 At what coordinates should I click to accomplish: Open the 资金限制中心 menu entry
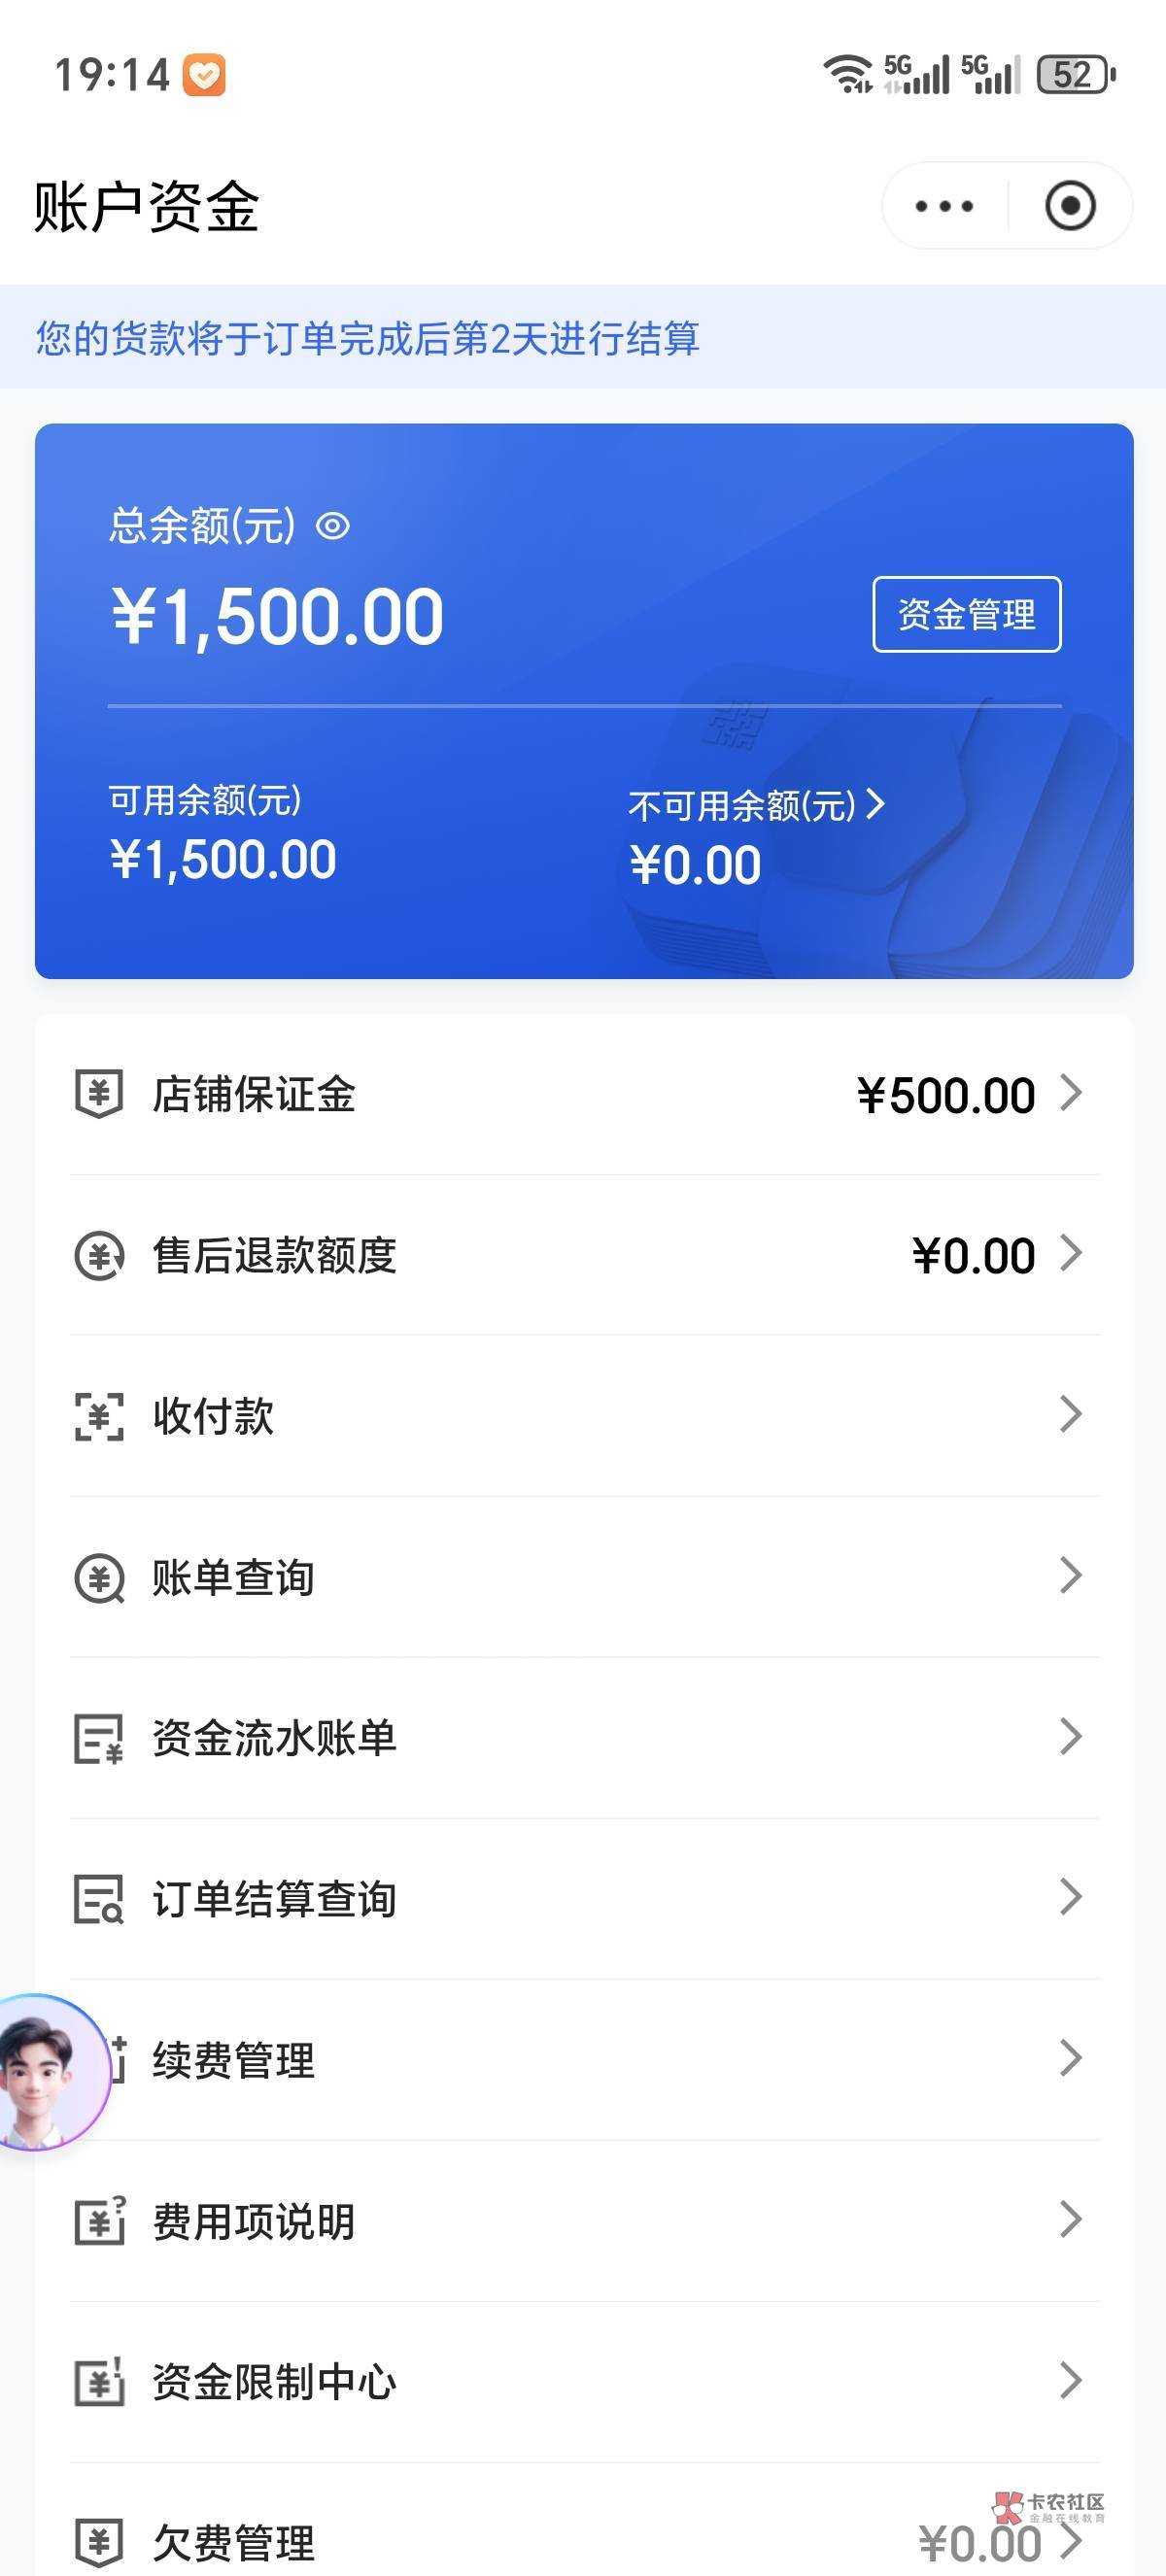coord(274,2383)
